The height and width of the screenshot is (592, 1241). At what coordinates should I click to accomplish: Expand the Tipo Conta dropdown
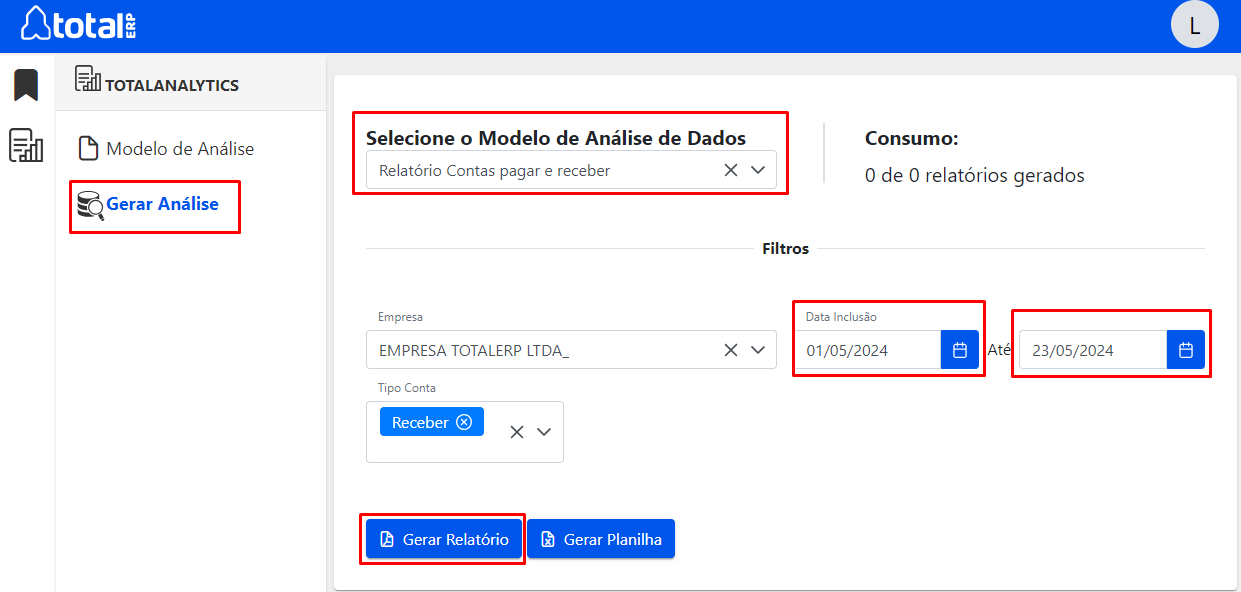544,432
